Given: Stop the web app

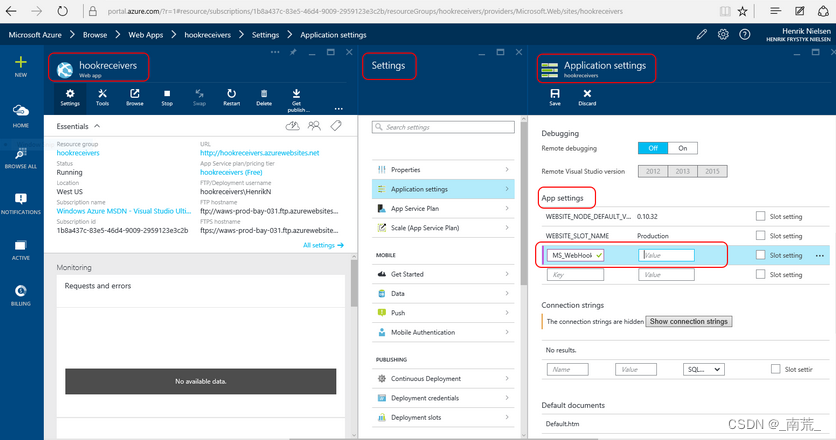Looking at the screenshot, I should click(x=167, y=98).
